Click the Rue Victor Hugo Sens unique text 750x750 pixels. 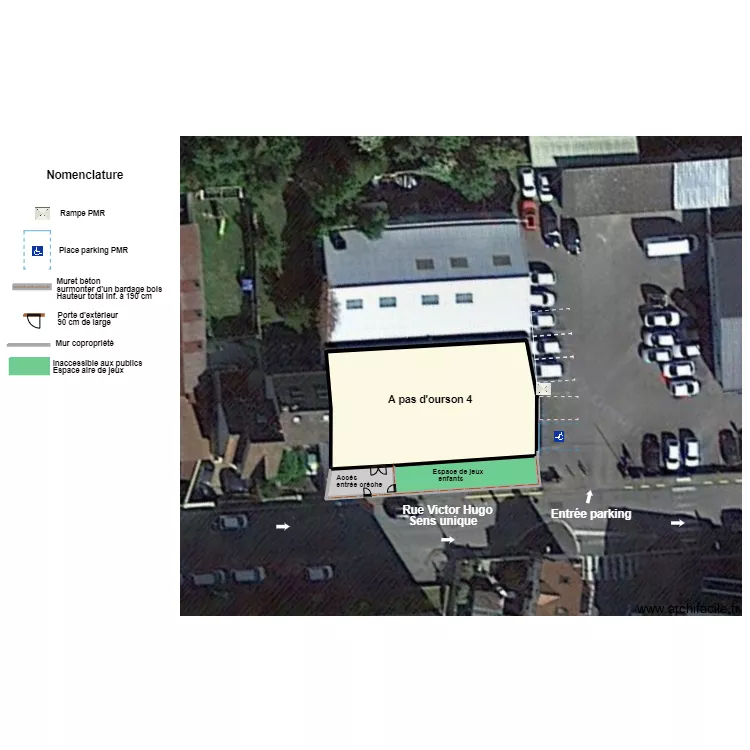click(447, 515)
